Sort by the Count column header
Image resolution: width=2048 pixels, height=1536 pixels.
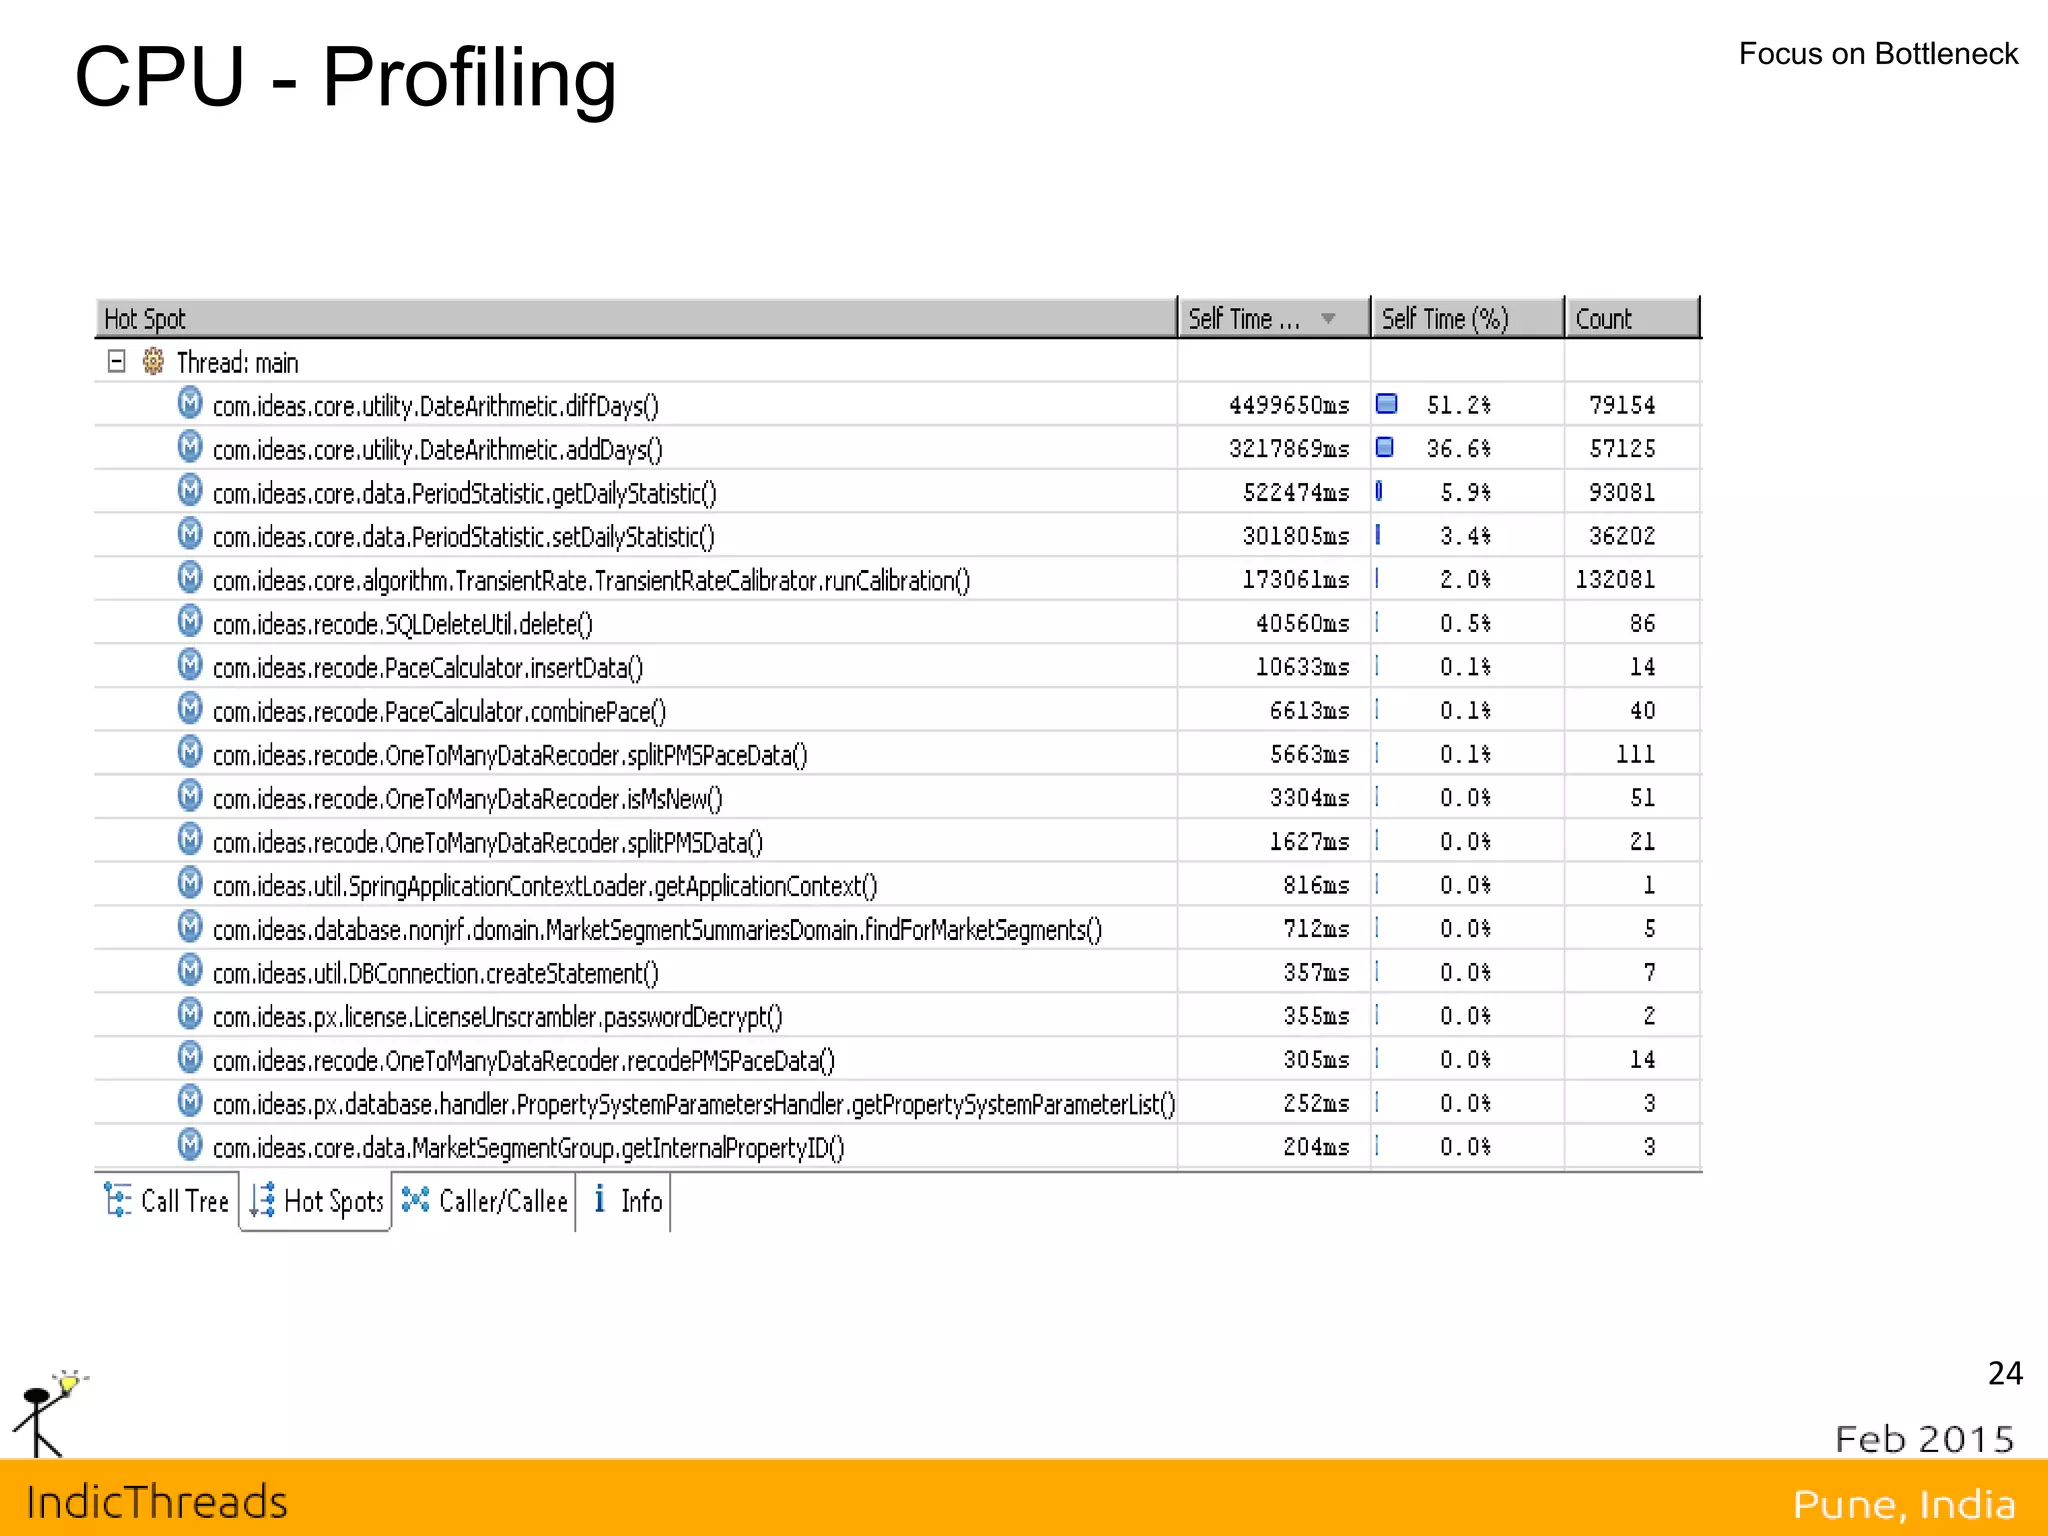coord(1604,319)
